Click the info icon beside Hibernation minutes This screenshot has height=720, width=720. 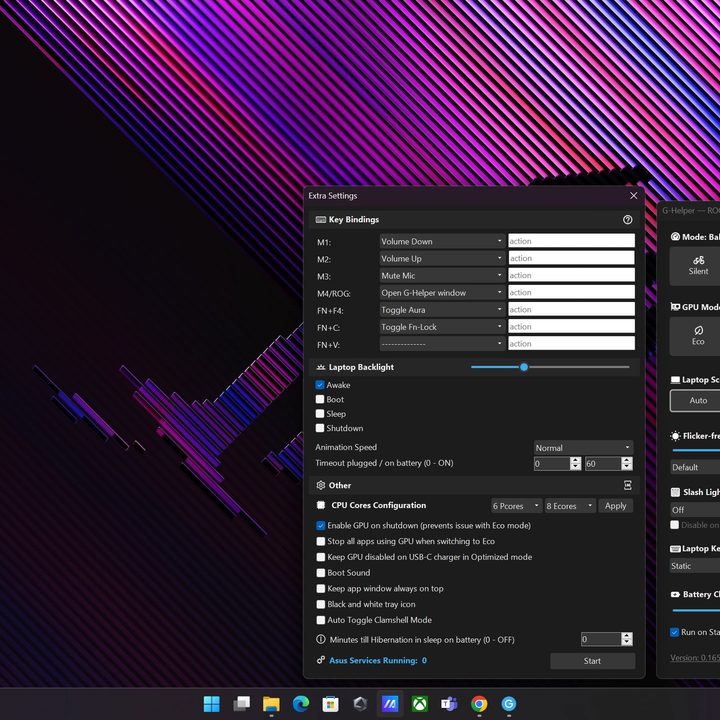pyautogui.click(x=321, y=639)
